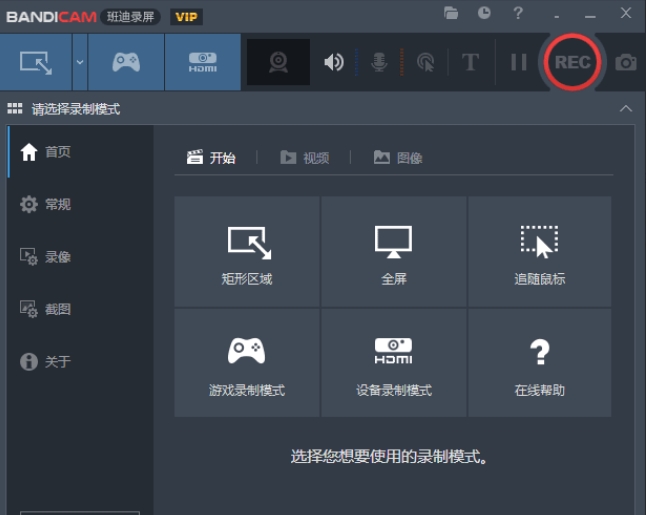Open help question mark in title bar
Viewport: 646px width, 515px height.
coord(518,13)
